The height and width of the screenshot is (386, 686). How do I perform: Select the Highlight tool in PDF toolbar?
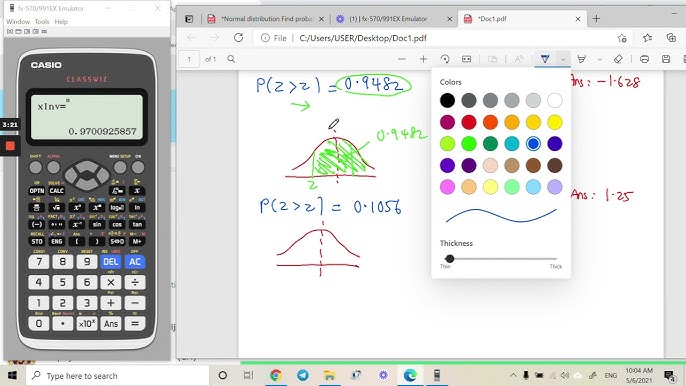tap(581, 59)
